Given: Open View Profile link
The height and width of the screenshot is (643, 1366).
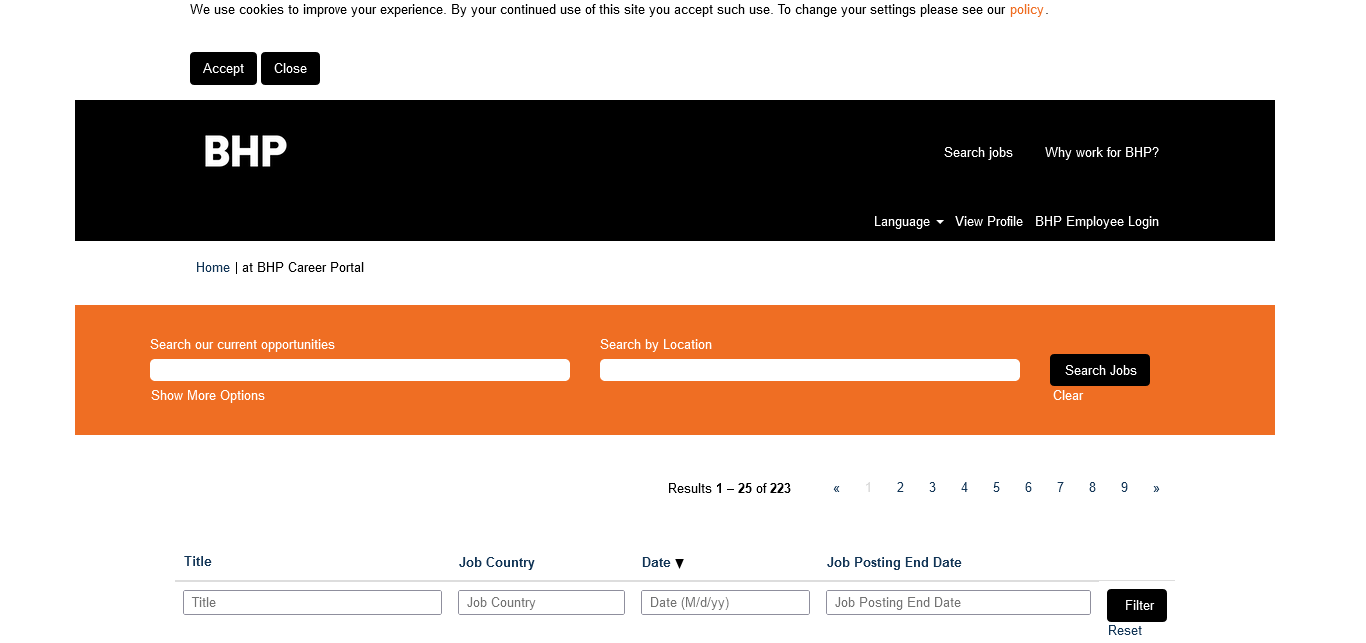Looking at the screenshot, I should (x=988, y=222).
